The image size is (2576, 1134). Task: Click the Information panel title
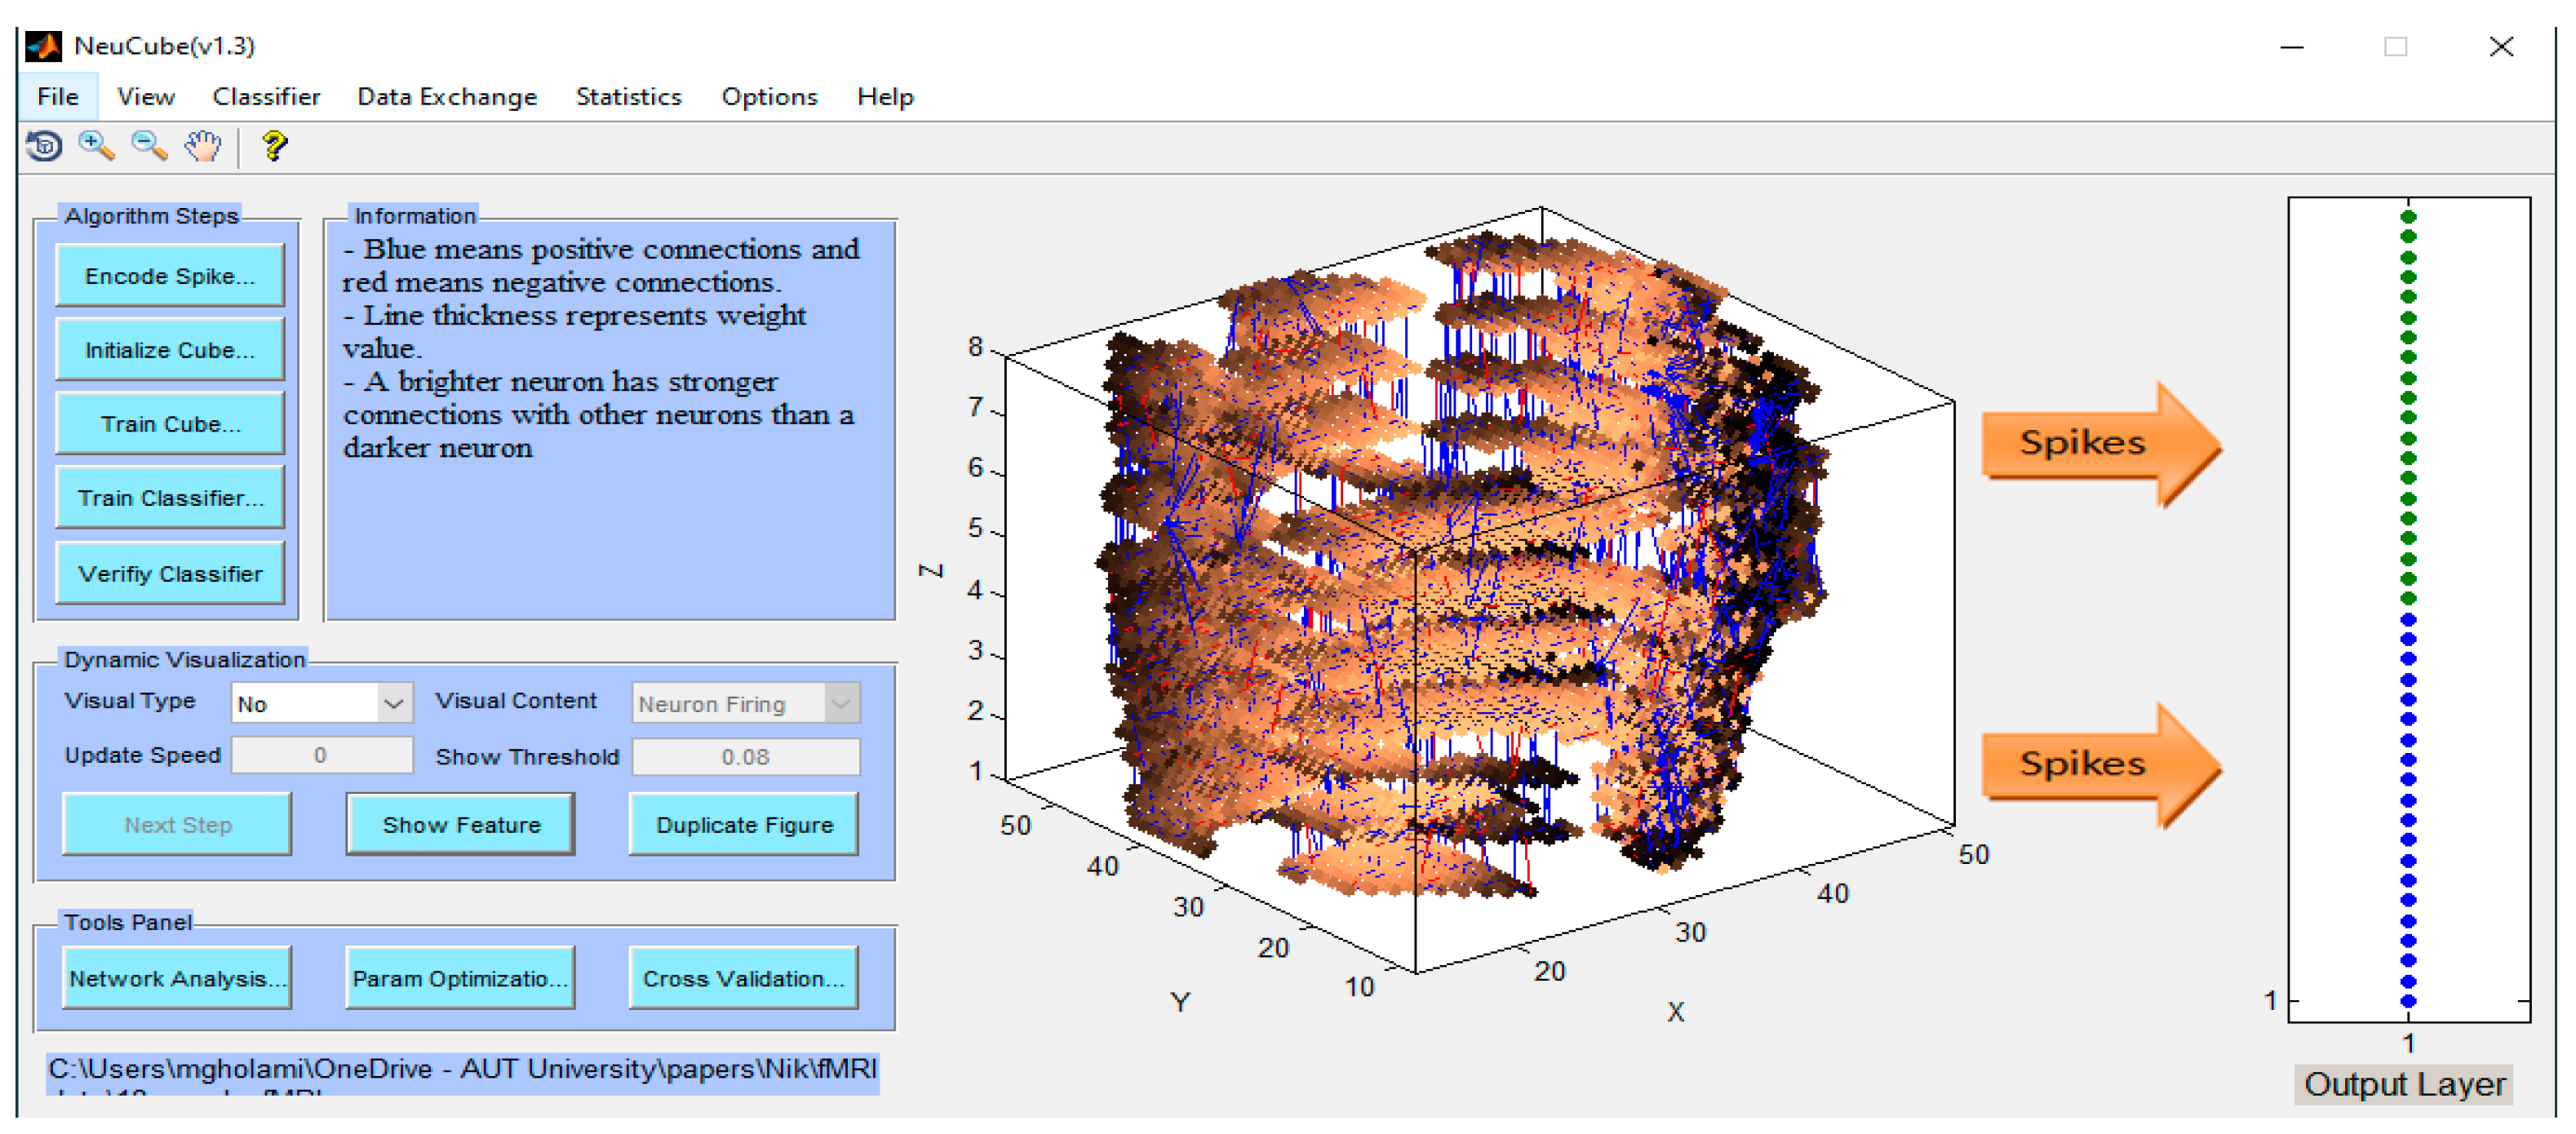point(415,216)
